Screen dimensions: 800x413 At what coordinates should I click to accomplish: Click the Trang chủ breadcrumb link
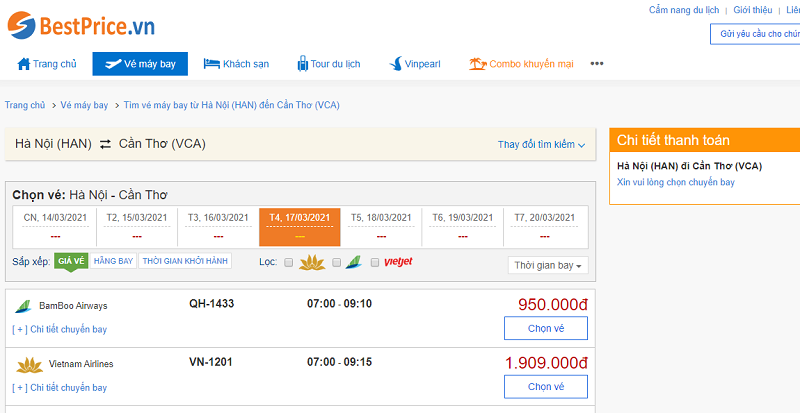click(25, 105)
